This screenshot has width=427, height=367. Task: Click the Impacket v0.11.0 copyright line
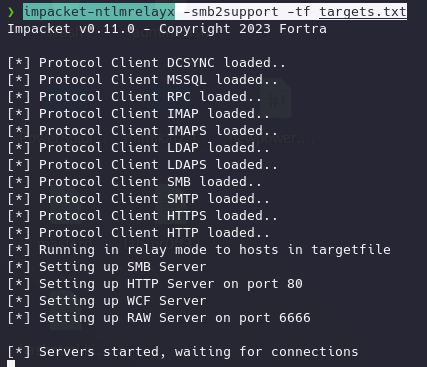tap(167, 29)
